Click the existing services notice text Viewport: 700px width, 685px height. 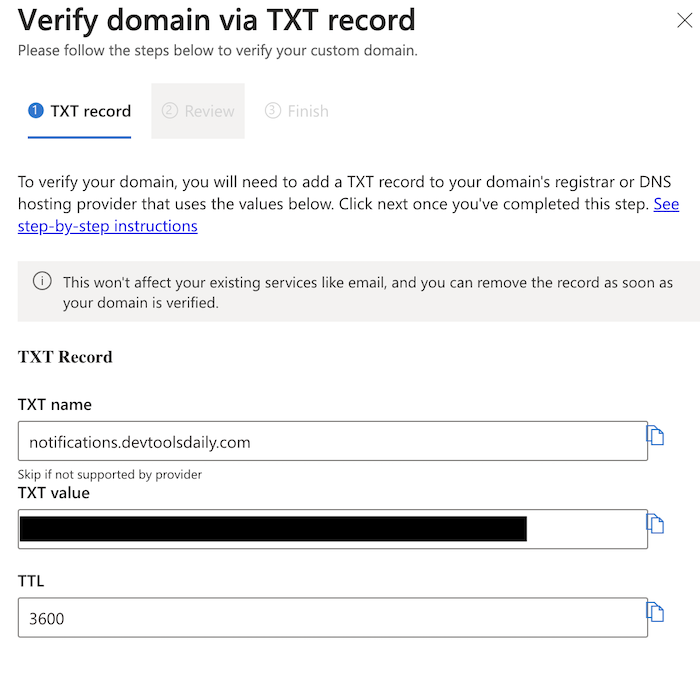point(368,292)
